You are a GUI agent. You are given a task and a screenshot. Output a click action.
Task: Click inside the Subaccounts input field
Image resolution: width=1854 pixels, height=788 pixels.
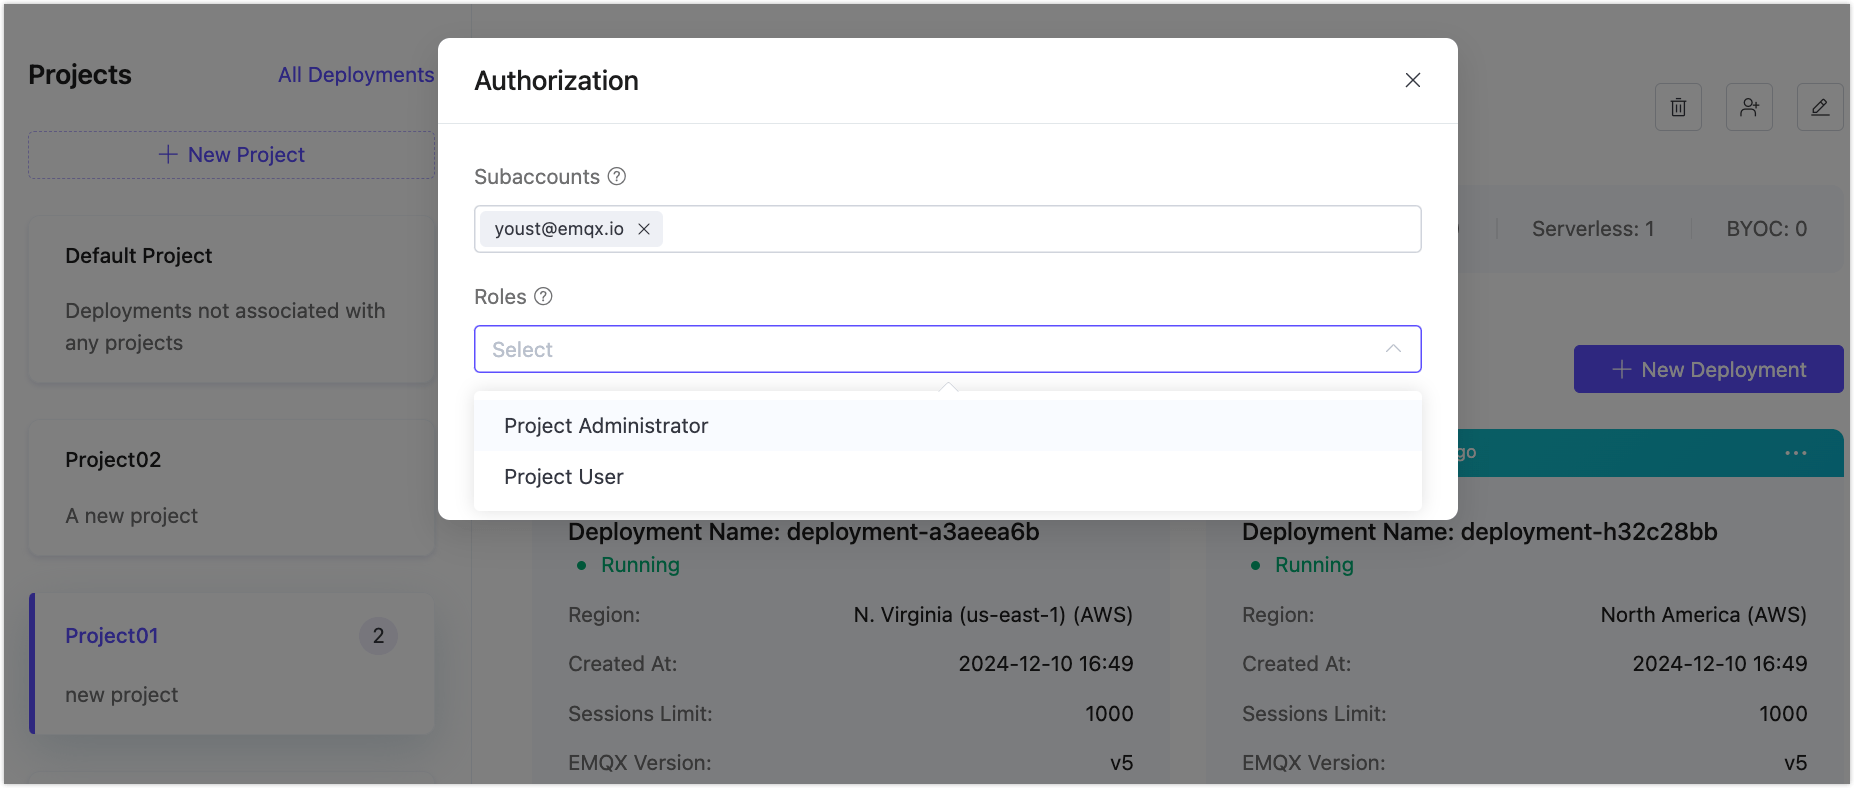[1040, 229]
